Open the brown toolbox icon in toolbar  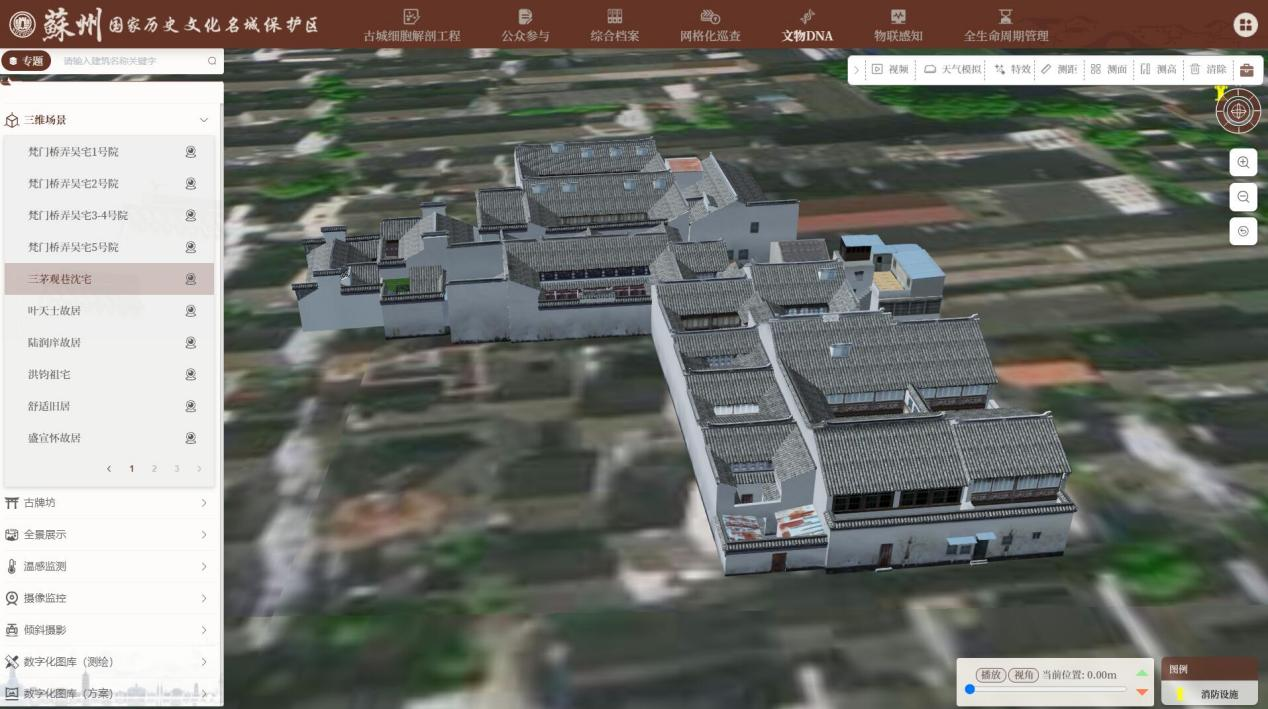(x=1246, y=70)
